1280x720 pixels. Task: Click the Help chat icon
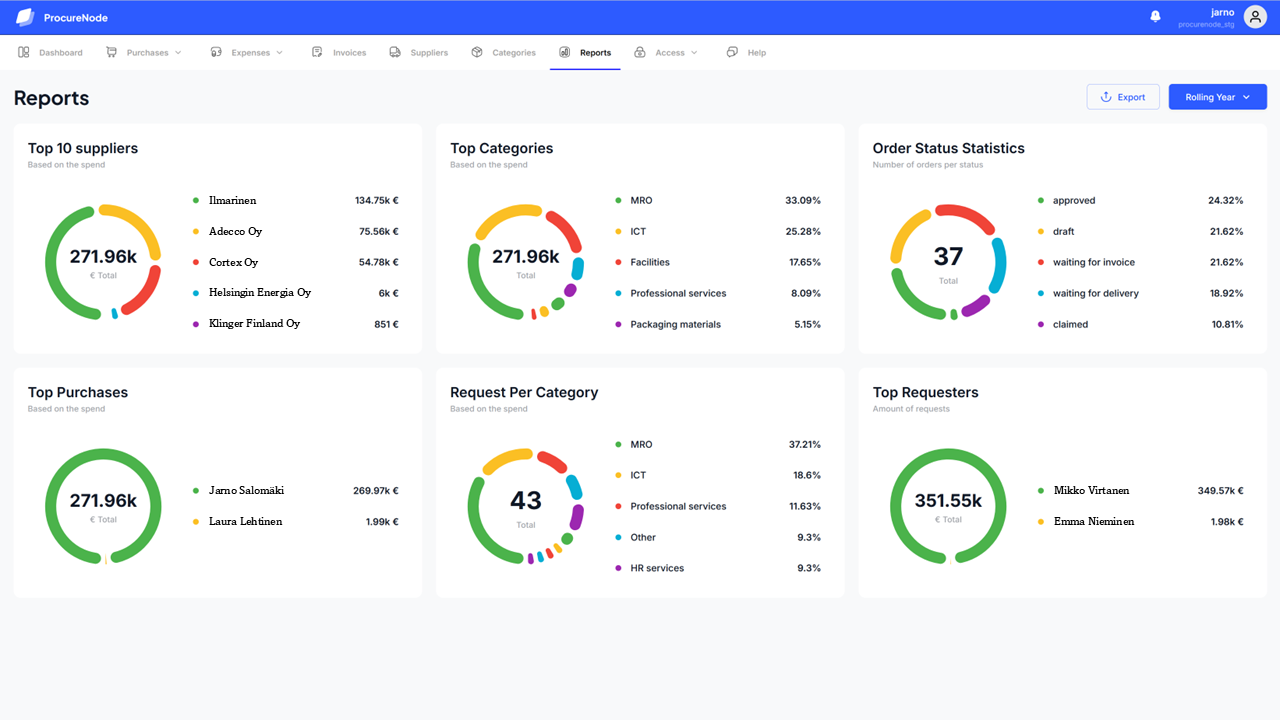click(x=732, y=52)
